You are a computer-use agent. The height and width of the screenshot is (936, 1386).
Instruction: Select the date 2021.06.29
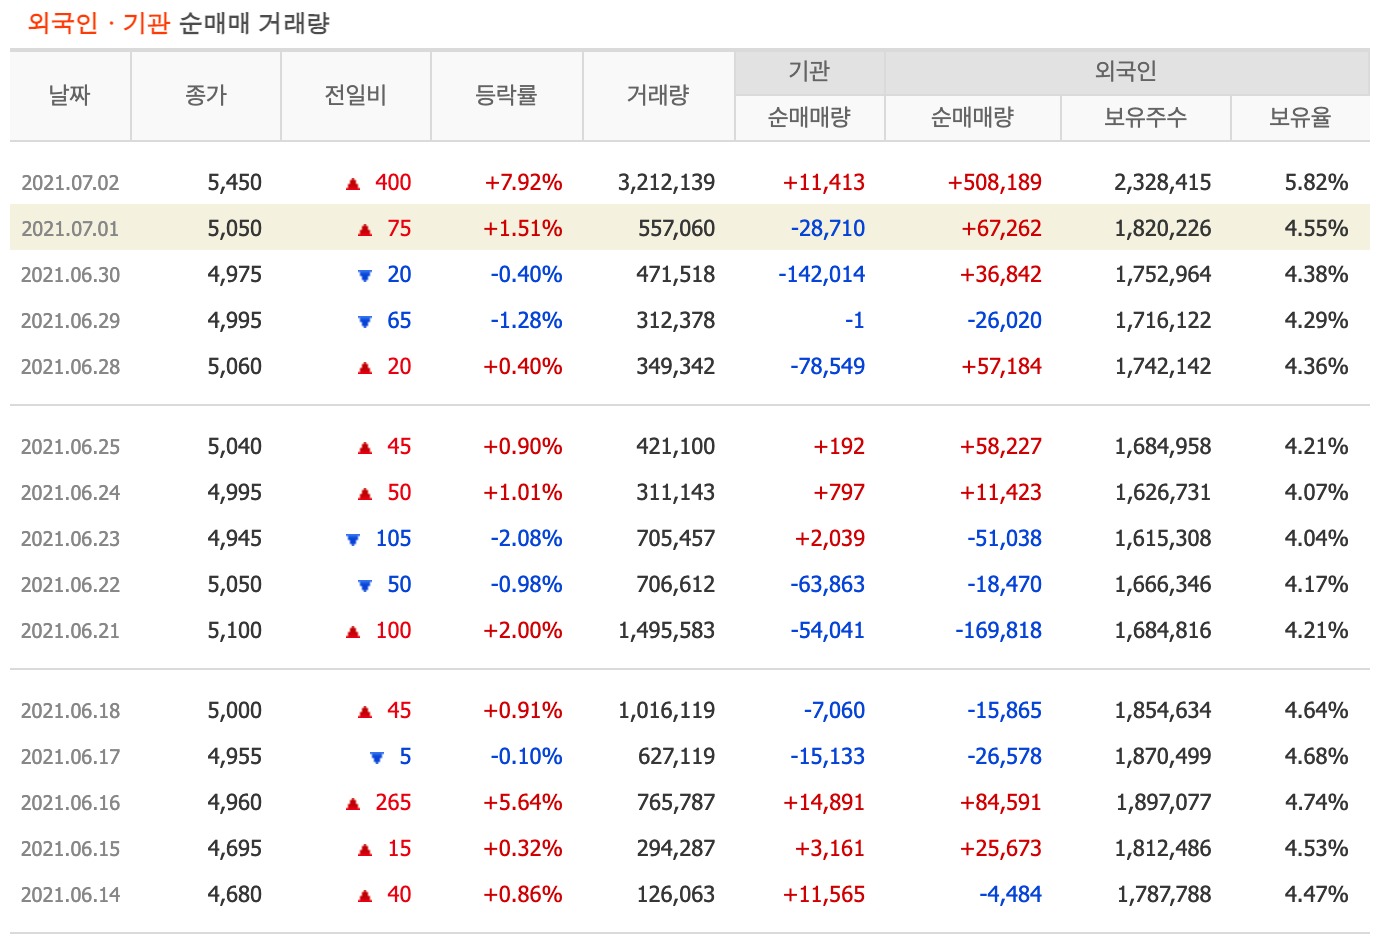pos(70,321)
